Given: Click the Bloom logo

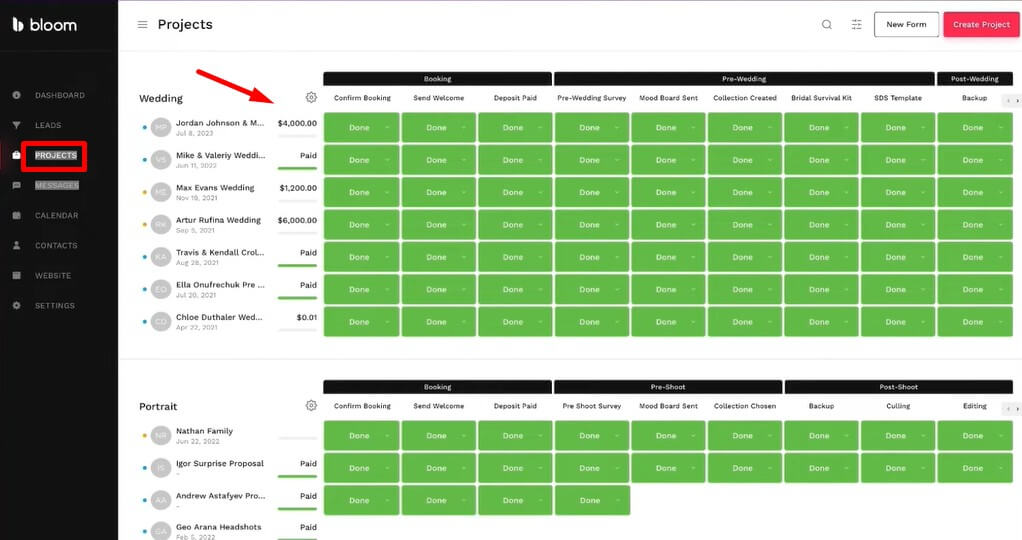Looking at the screenshot, I should tap(44, 24).
